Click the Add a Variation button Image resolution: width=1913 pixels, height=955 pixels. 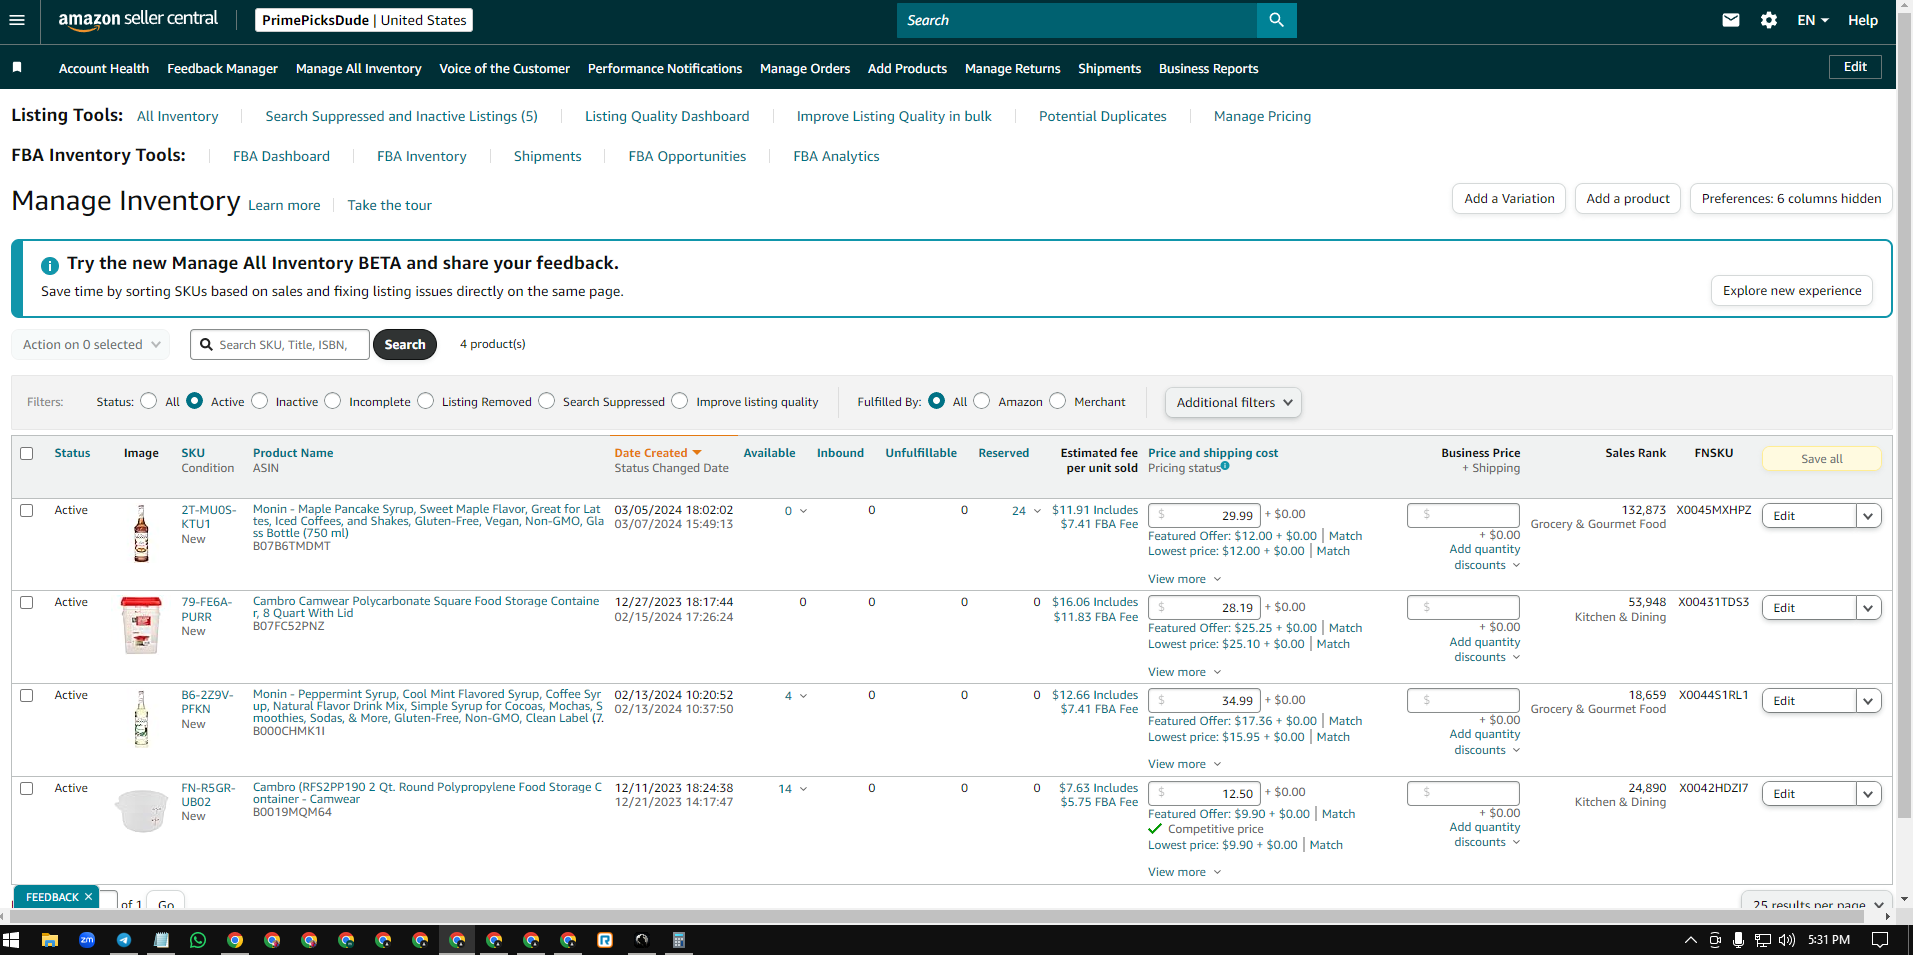point(1509,198)
